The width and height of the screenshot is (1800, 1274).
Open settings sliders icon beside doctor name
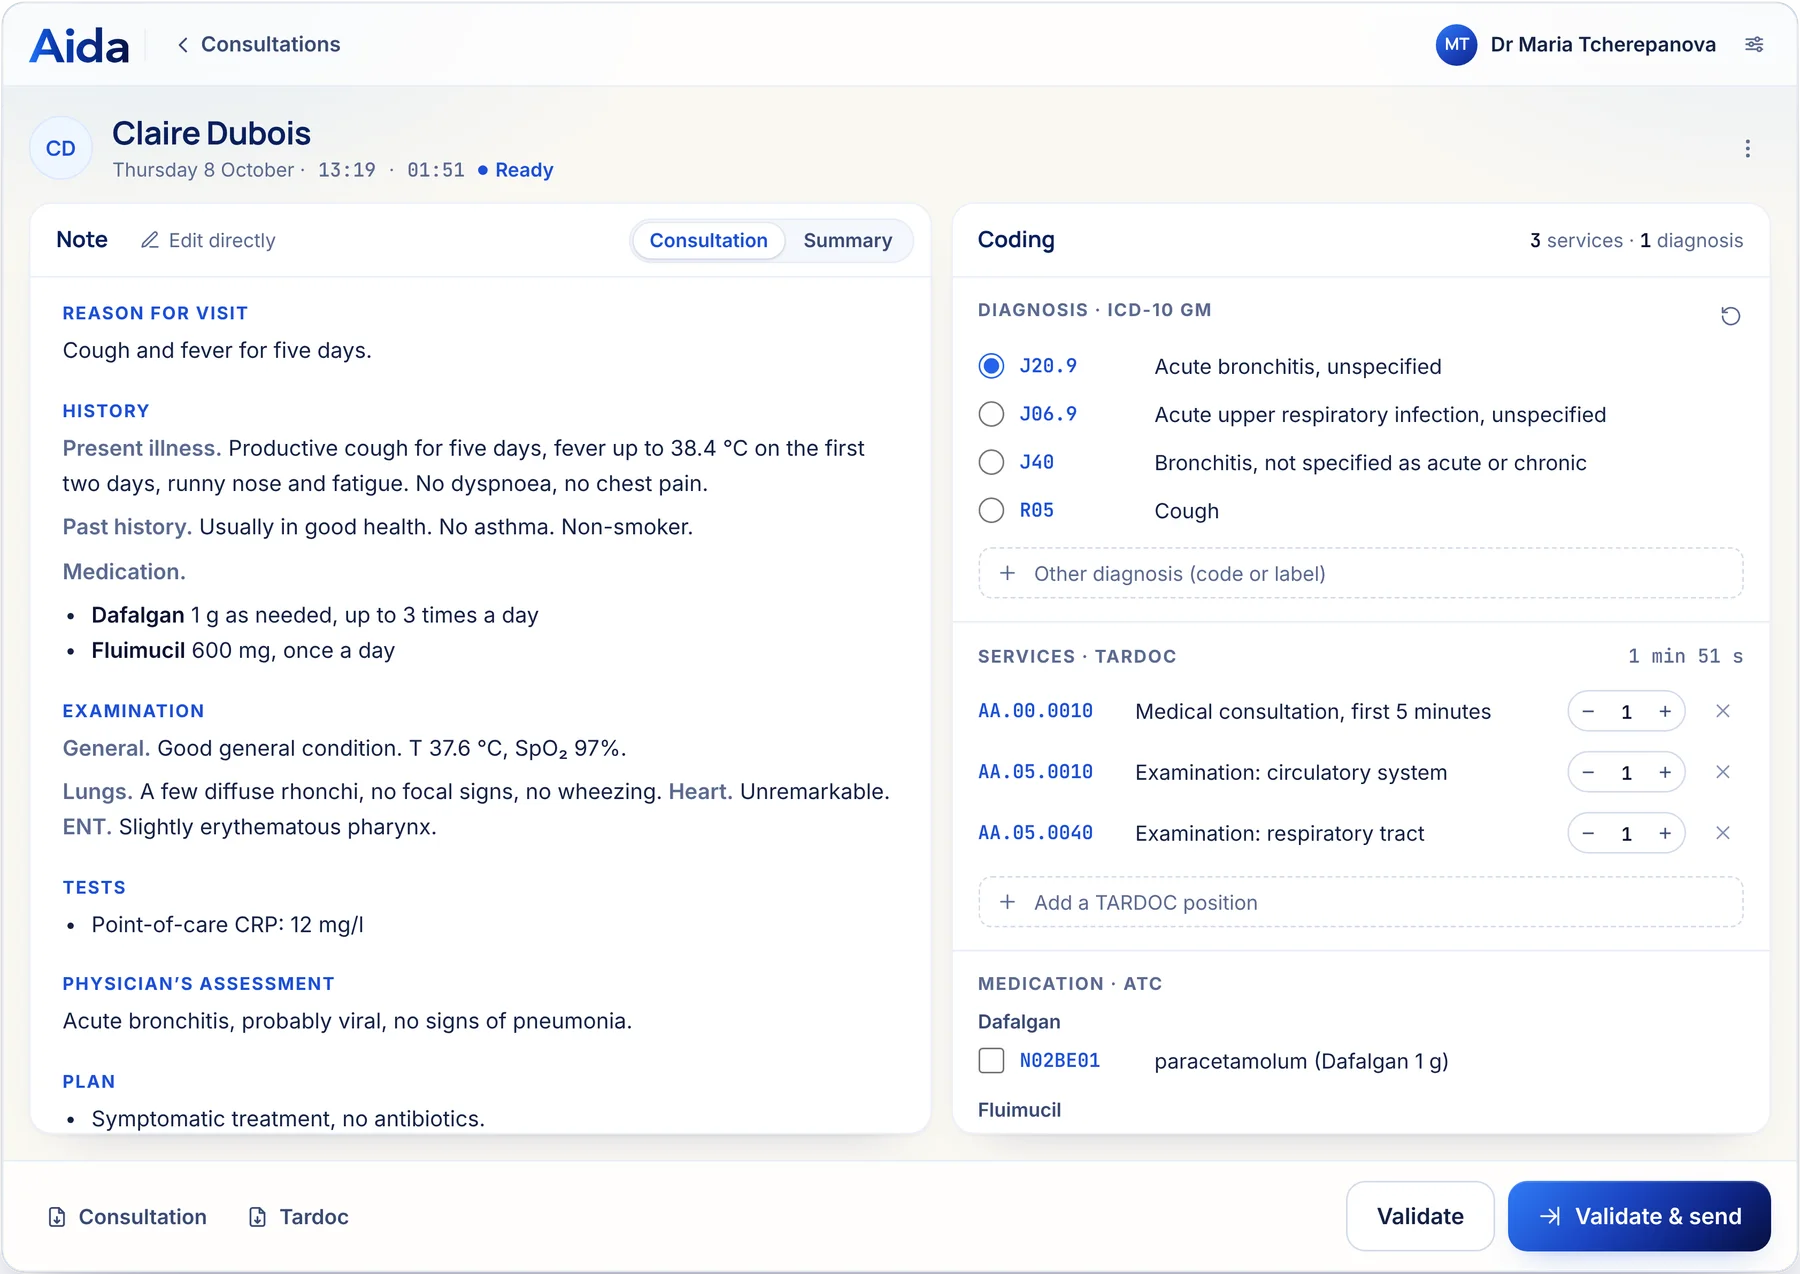(x=1754, y=44)
